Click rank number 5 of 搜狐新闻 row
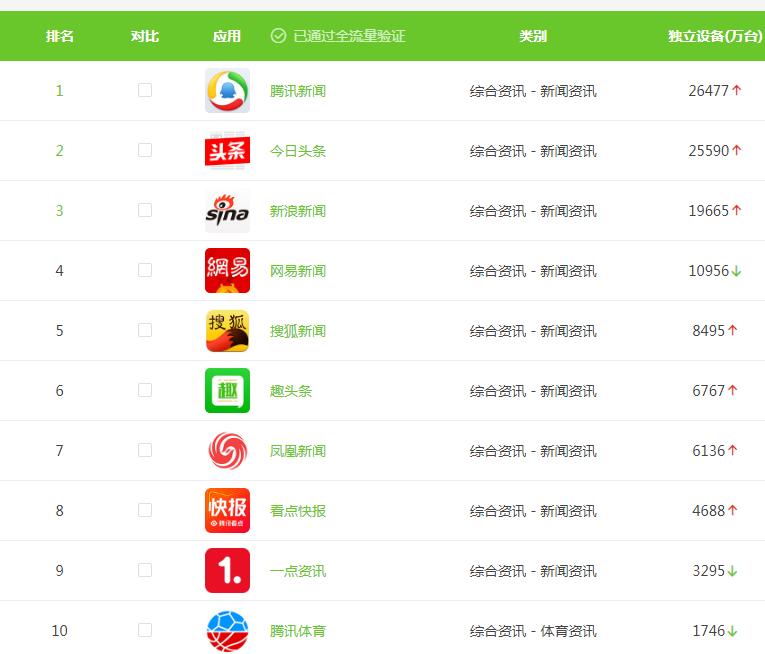This screenshot has height=654, width=765. 60,330
